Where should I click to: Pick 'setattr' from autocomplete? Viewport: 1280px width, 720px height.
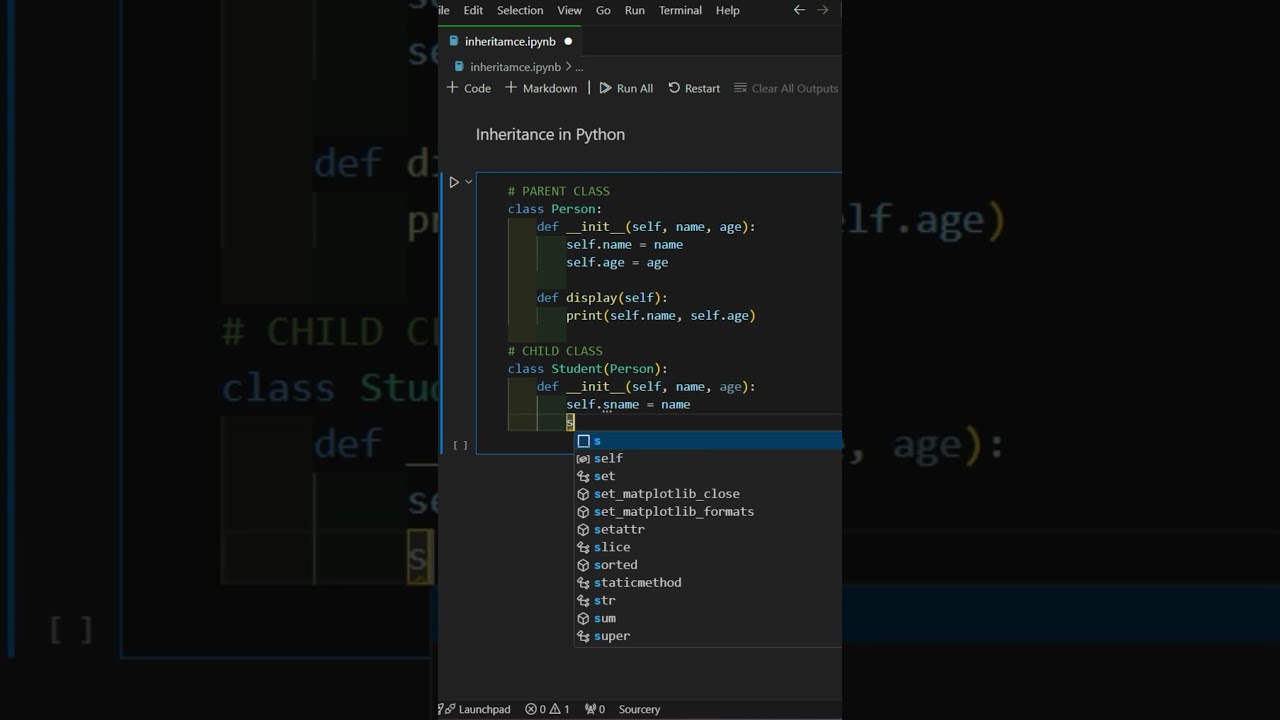click(708, 529)
